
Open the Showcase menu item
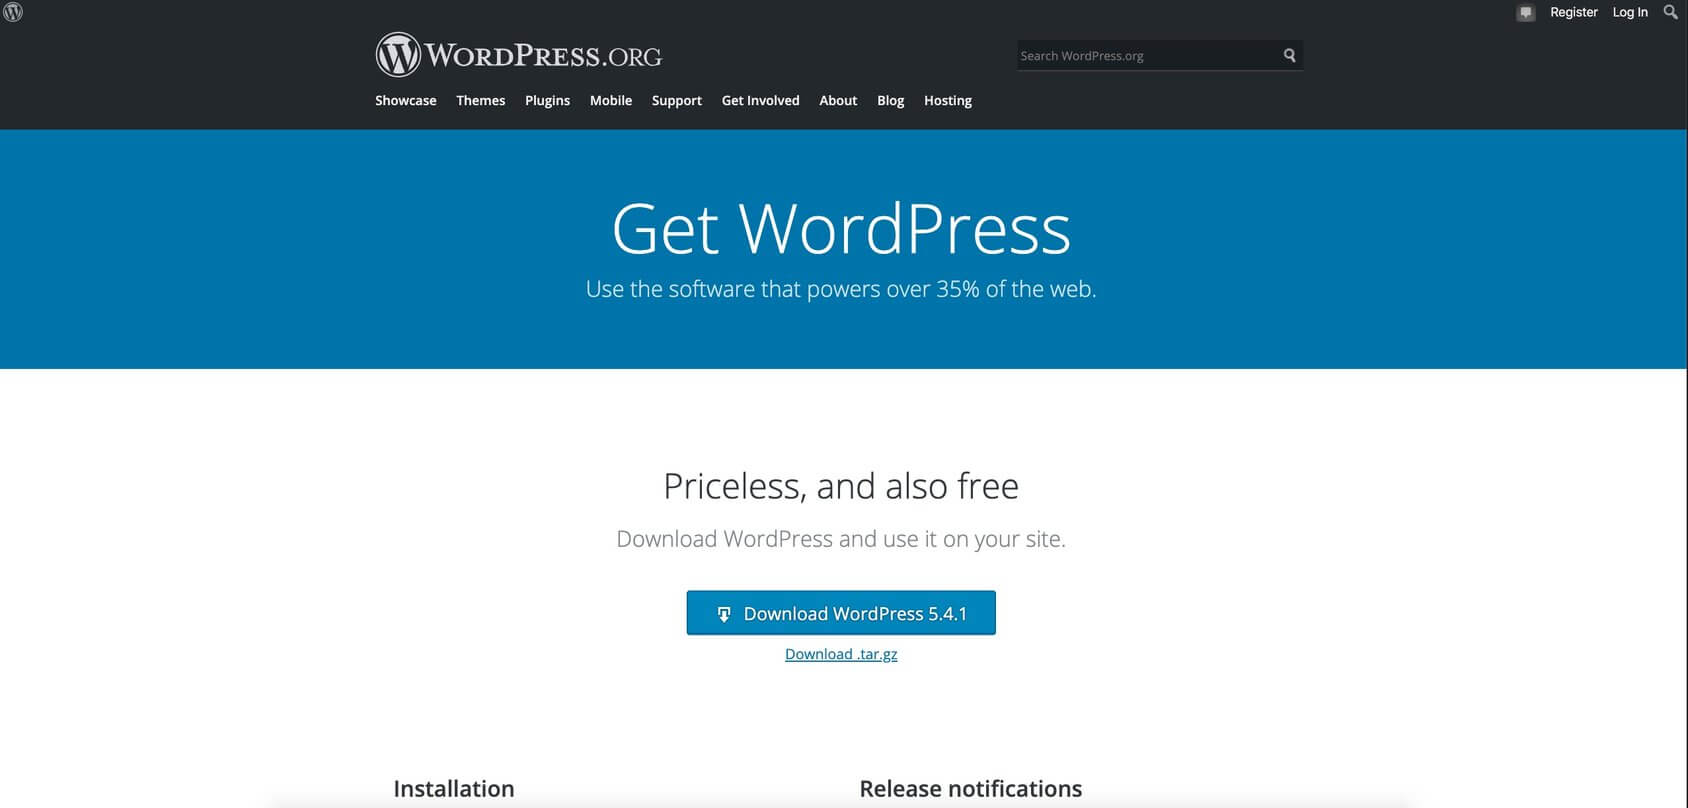[x=405, y=100]
